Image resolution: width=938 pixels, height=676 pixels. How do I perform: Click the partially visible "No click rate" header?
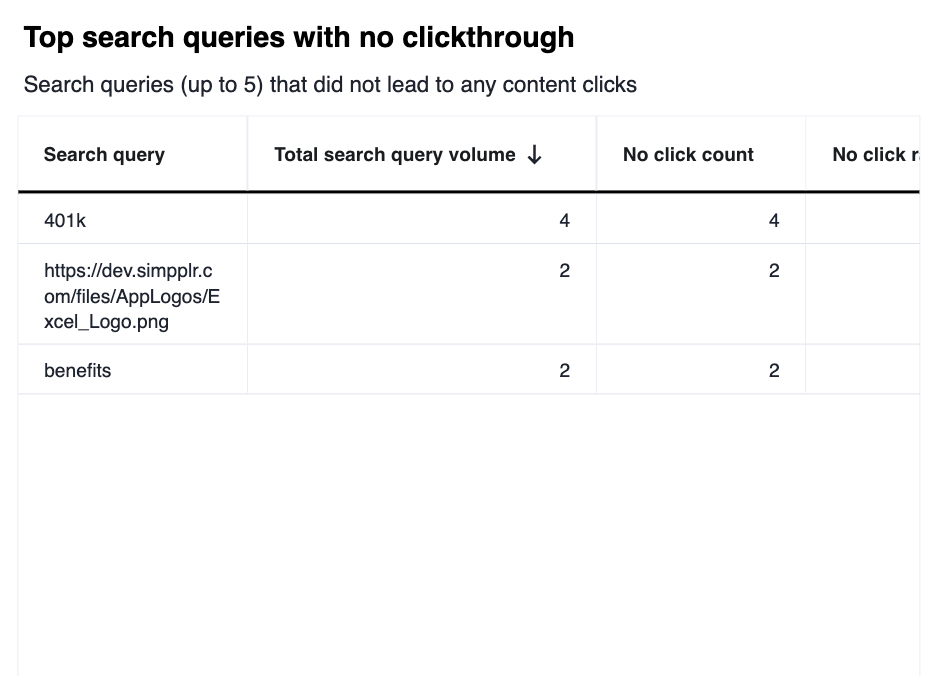point(875,155)
